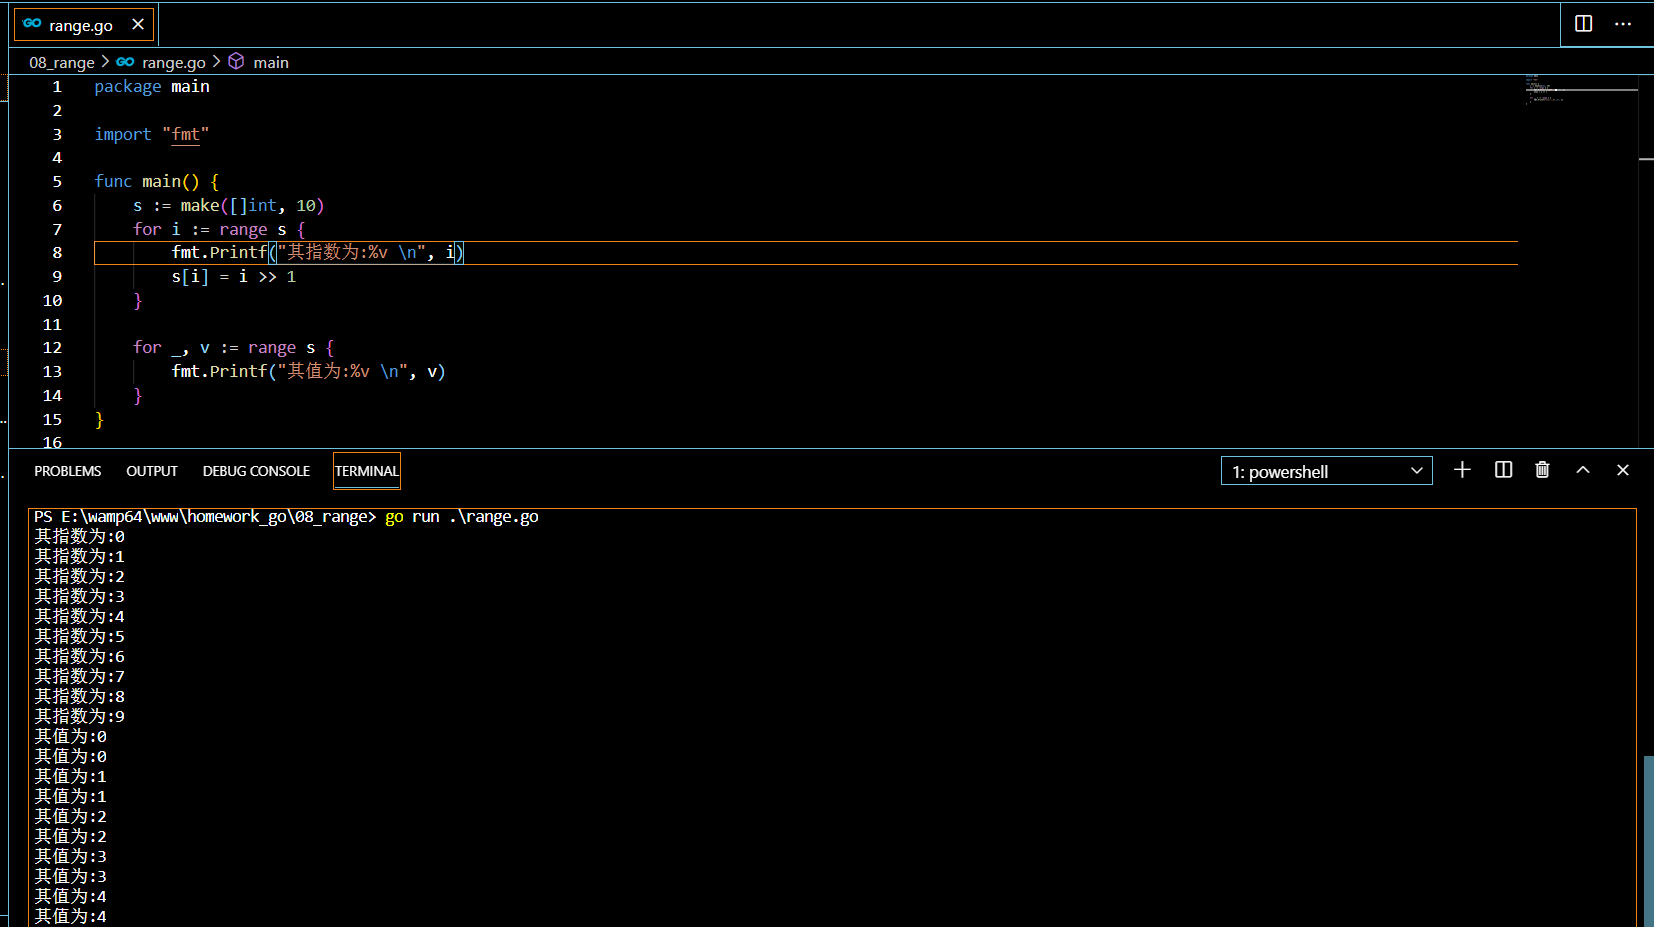Click the Go file icon in breadcrumbs
This screenshot has width=1654, height=927.
pyautogui.click(x=125, y=62)
